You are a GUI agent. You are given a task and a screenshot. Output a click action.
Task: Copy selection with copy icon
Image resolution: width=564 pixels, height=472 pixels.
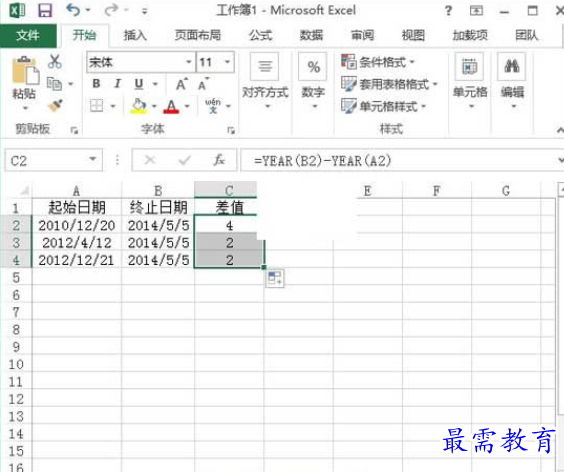click(55, 84)
